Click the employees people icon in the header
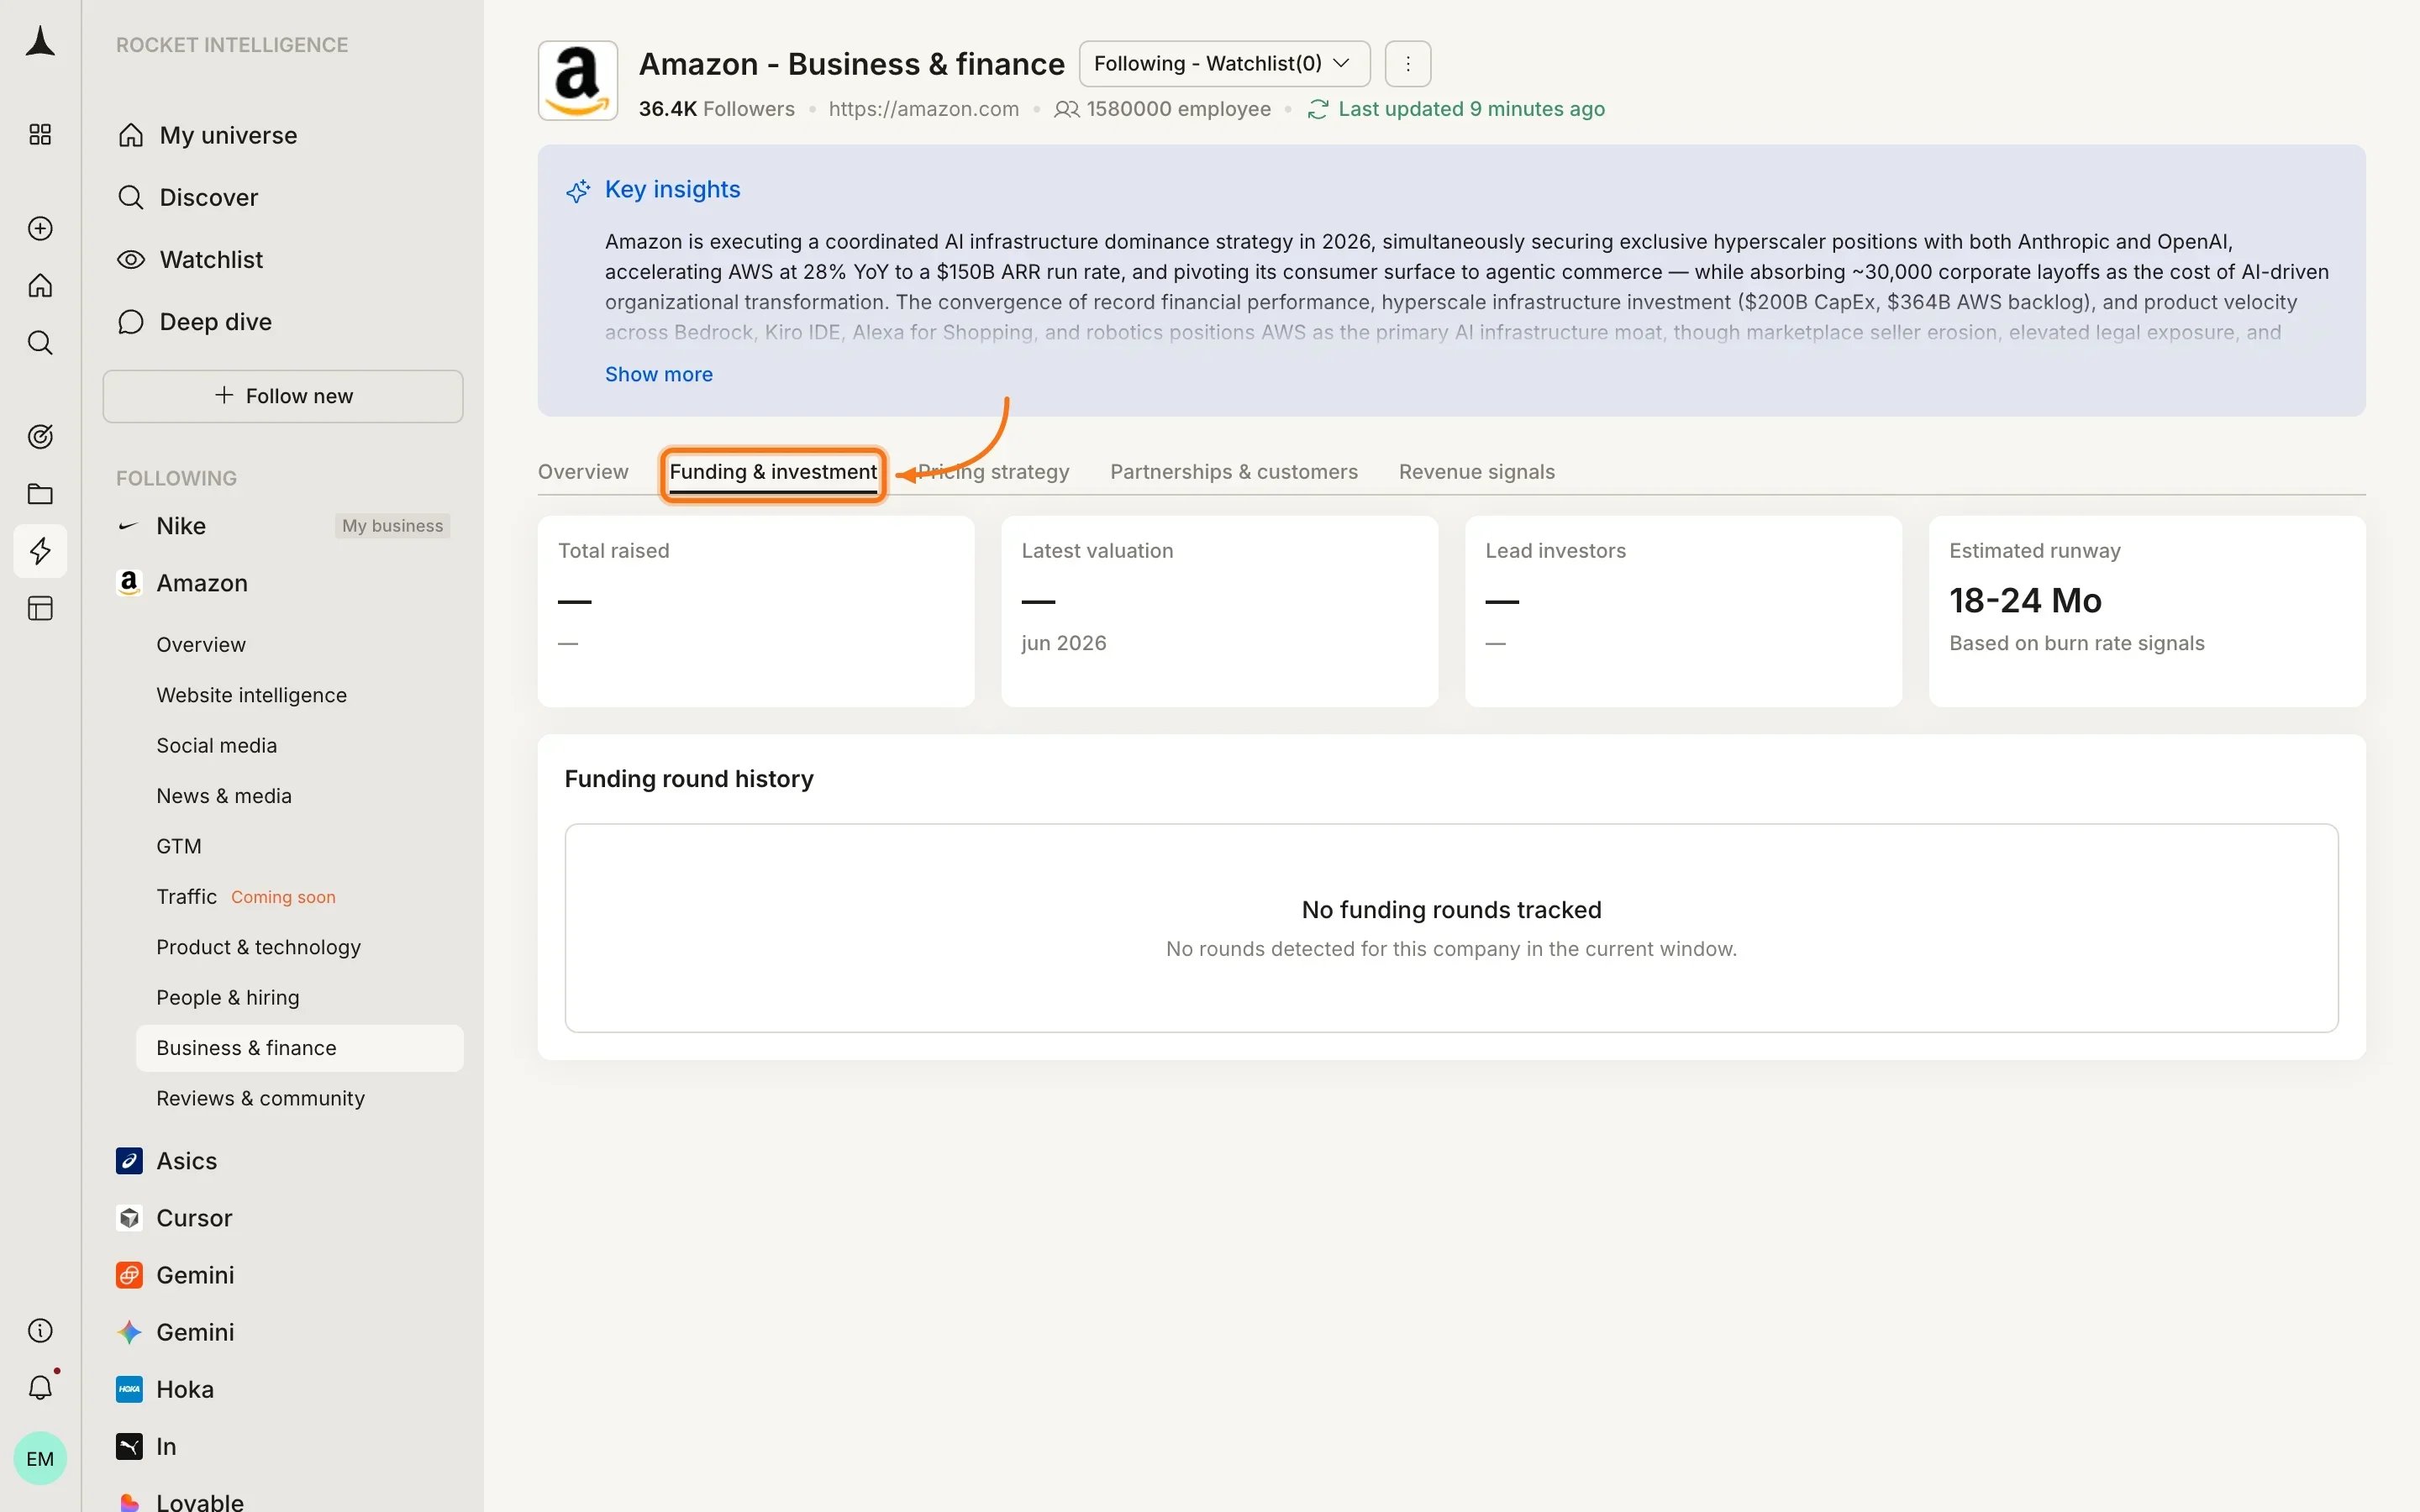The image size is (2420, 1512). pyautogui.click(x=1067, y=109)
